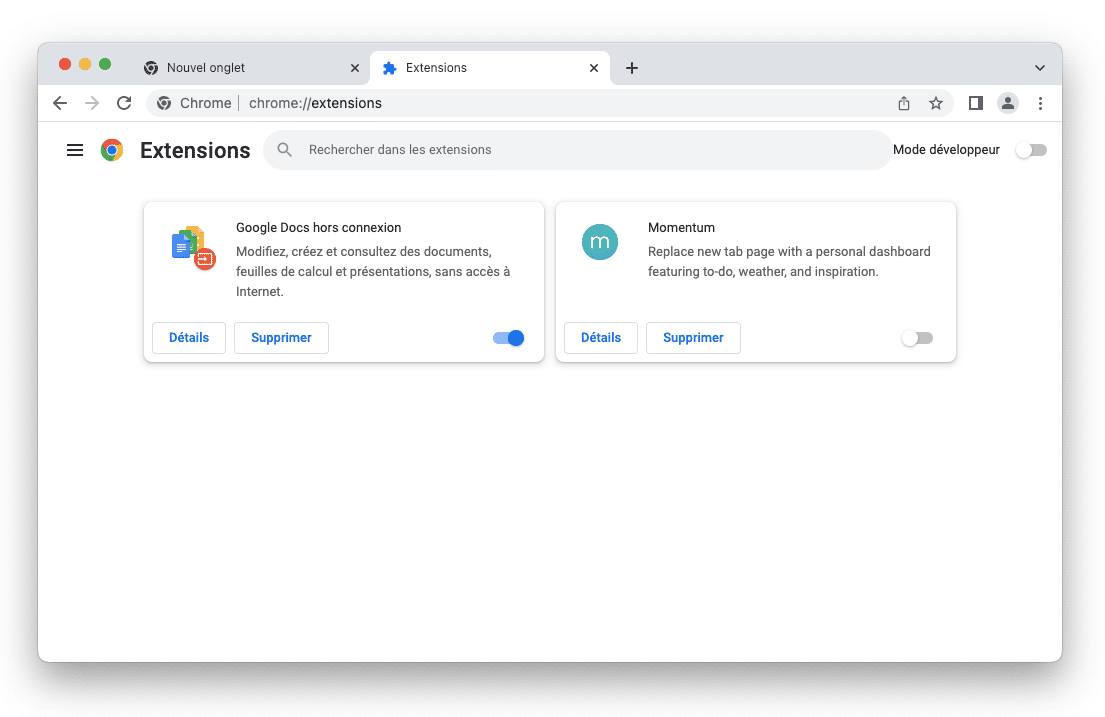
Task: Go back using the back arrow
Action: [x=60, y=103]
